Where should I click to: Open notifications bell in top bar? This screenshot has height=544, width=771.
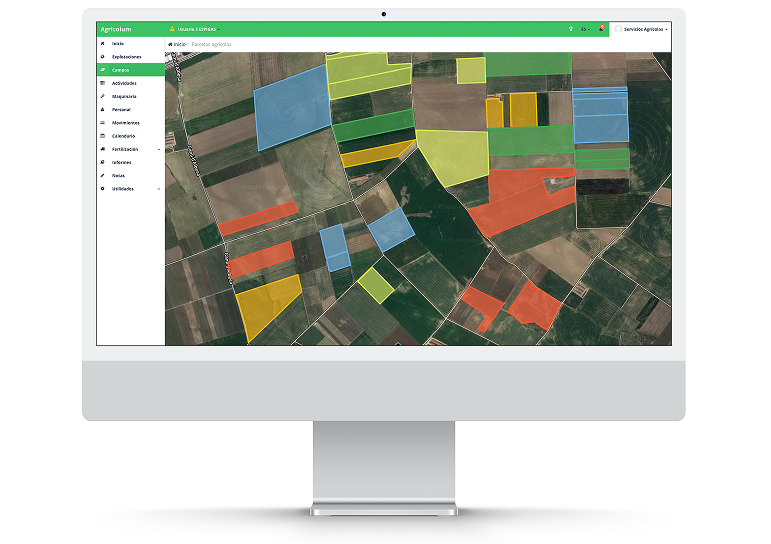601,29
